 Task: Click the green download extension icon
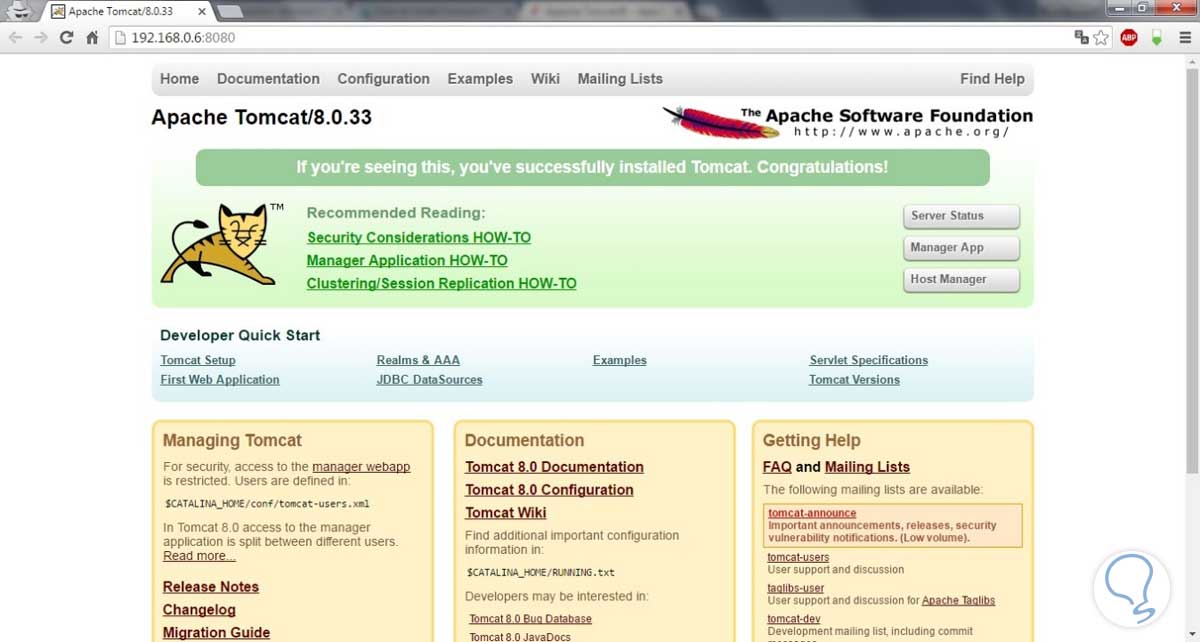point(1156,38)
